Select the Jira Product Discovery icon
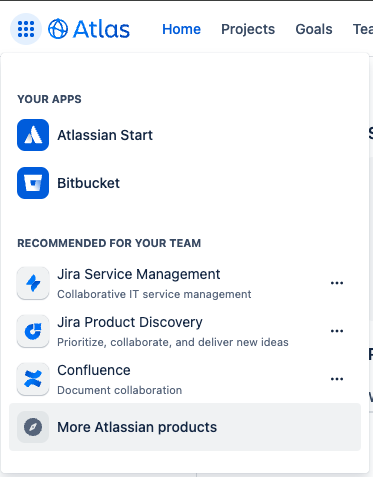Viewport: 373px width, 477px height. tap(33, 331)
